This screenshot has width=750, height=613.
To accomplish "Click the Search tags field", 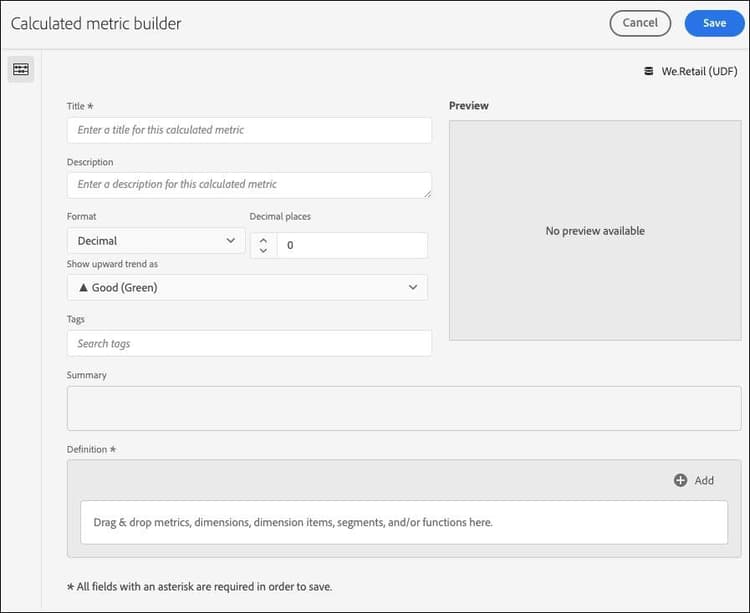I will coord(249,344).
